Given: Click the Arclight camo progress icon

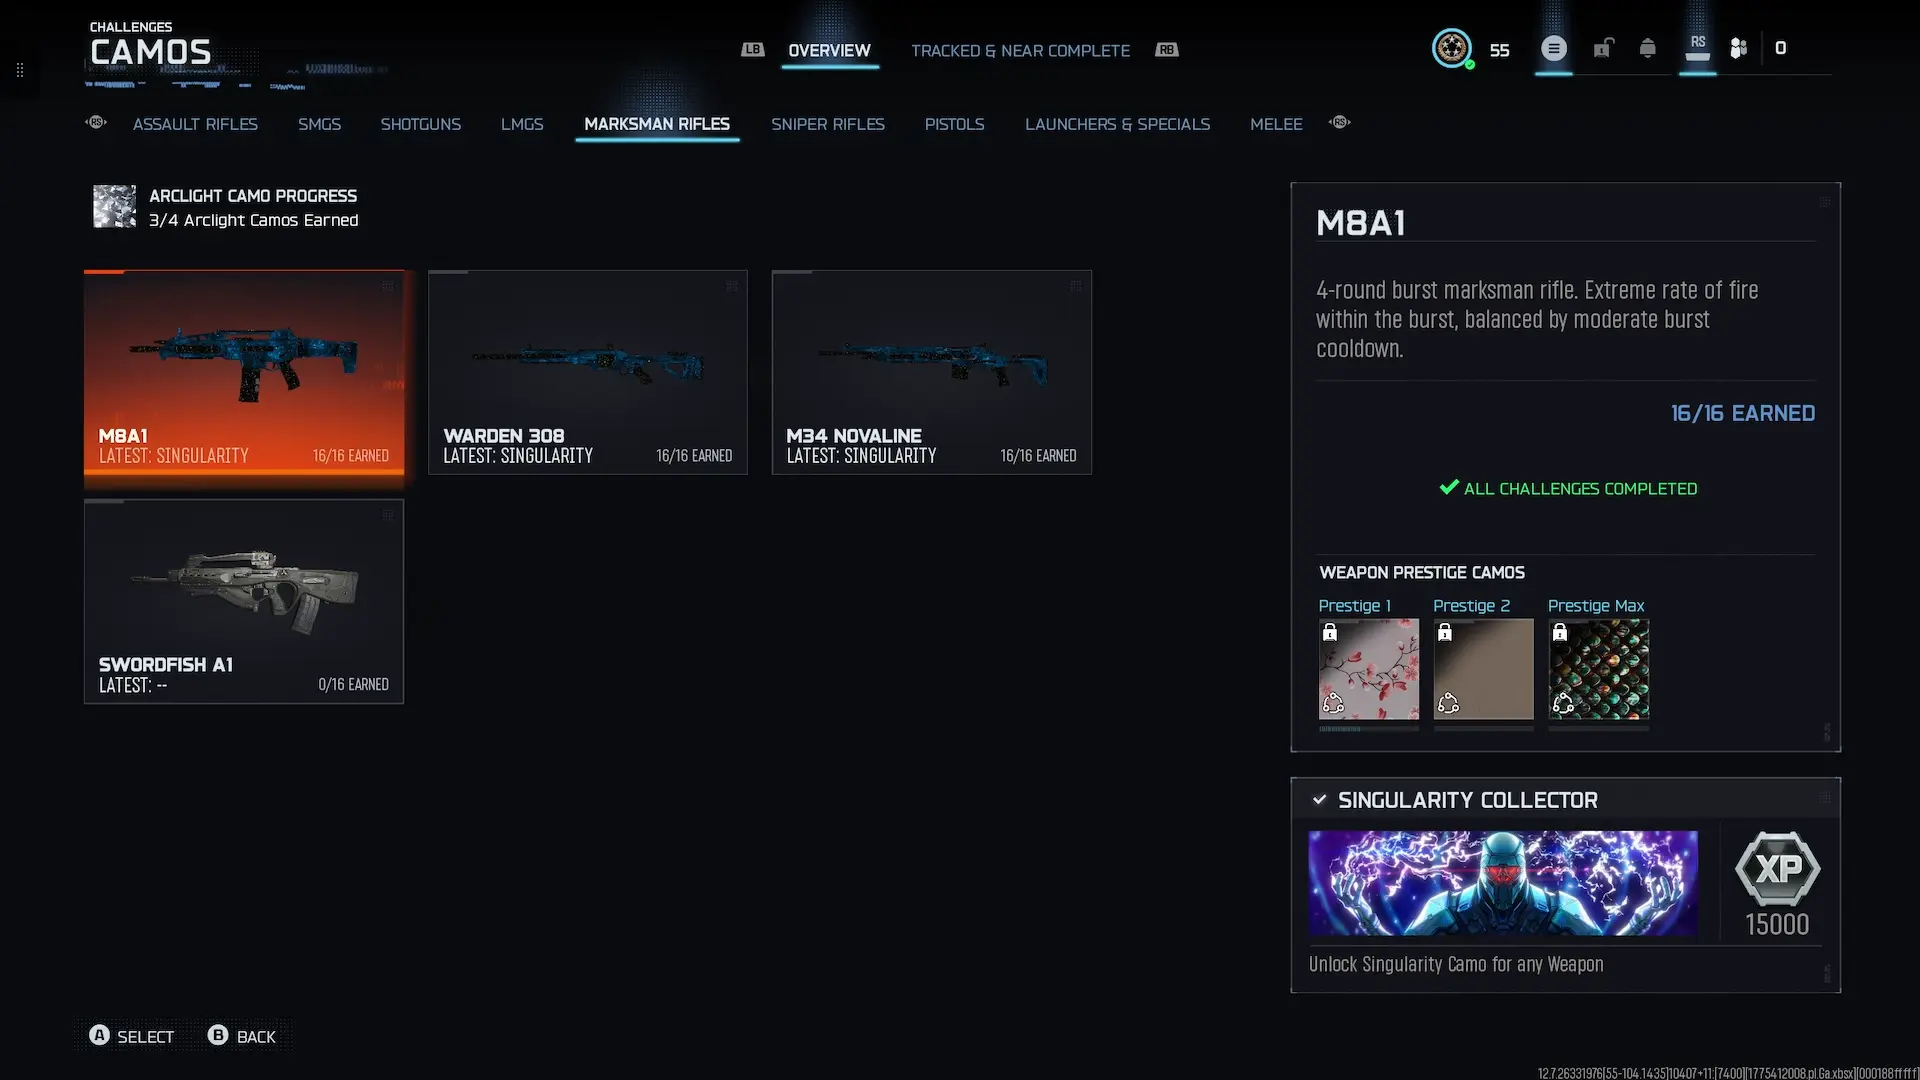Looking at the screenshot, I should click(x=114, y=207).
